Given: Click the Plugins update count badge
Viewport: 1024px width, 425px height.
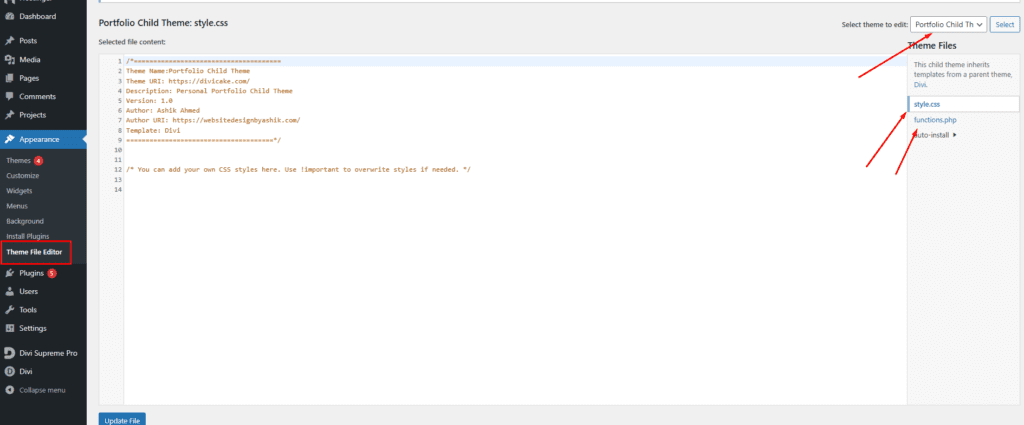Looking at the screenshot, I should (52, 274).
